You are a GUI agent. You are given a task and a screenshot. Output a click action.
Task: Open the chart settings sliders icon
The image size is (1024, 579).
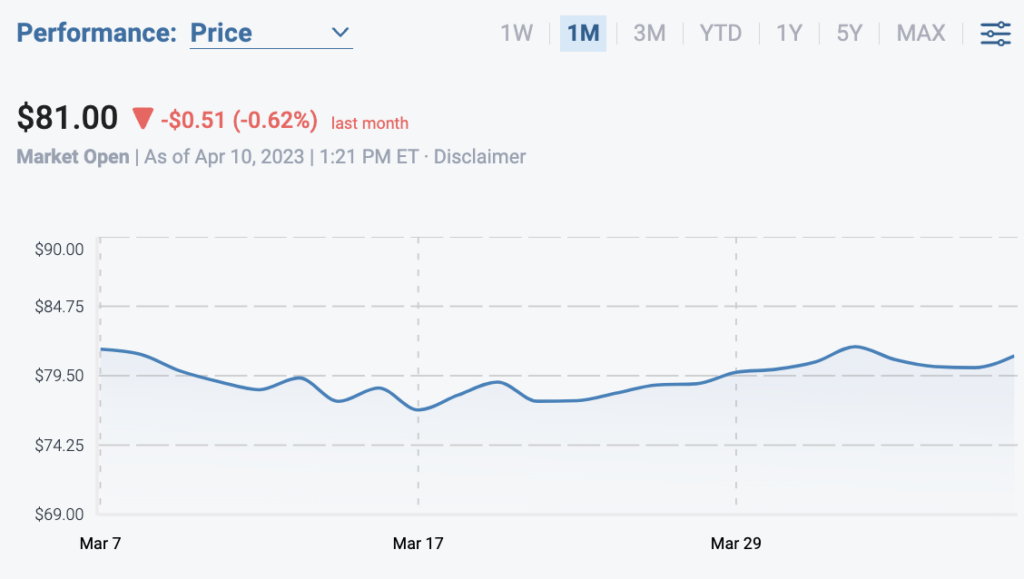995,33
